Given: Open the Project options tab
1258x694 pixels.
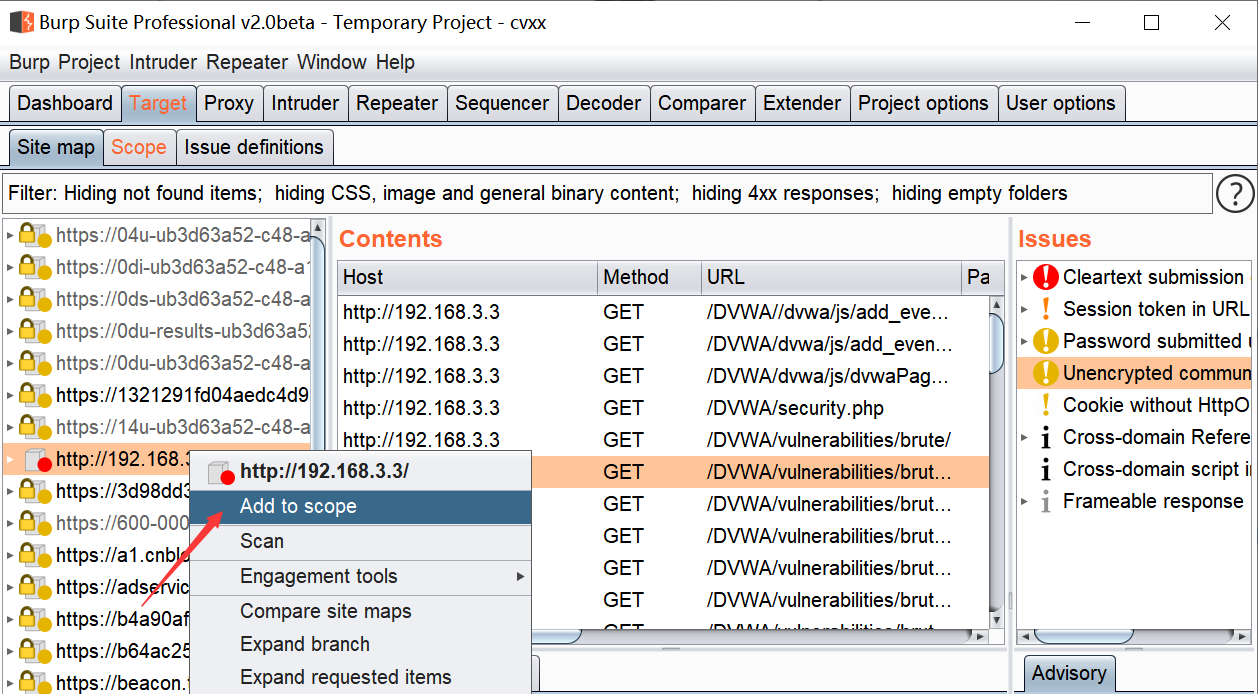Looking at the screenshot, I should (x=923, y=103).
